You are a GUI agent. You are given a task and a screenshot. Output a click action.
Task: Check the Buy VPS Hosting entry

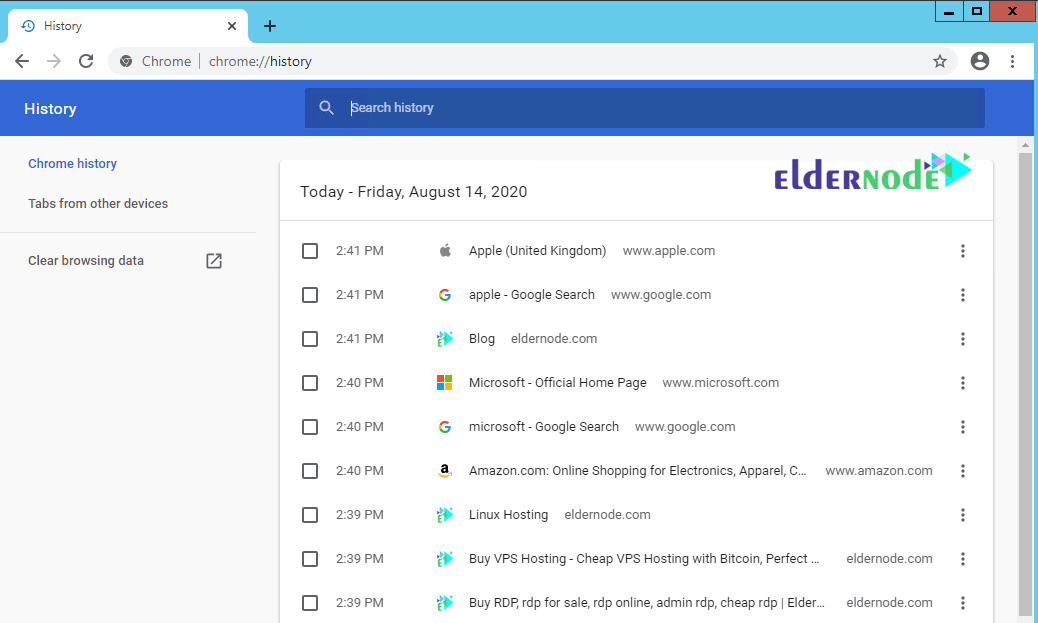pos(310,559)
